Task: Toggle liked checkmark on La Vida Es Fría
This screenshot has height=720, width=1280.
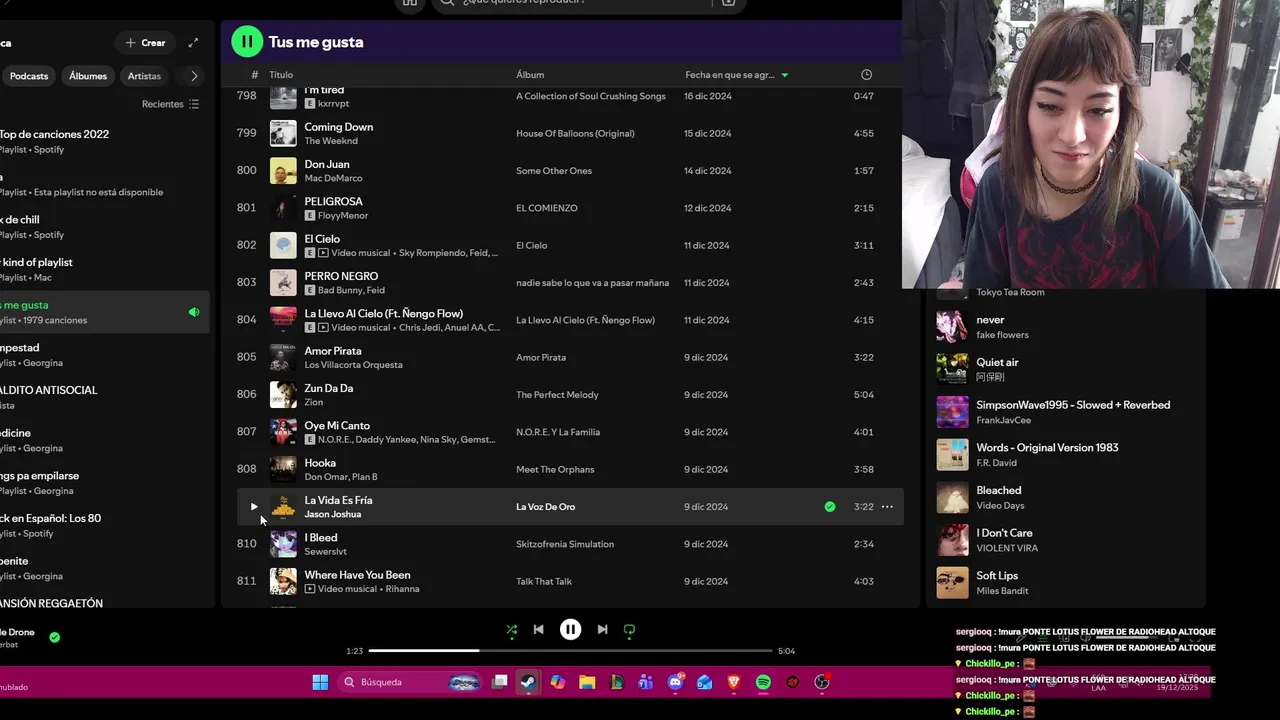Action: (x=829, y=507)
